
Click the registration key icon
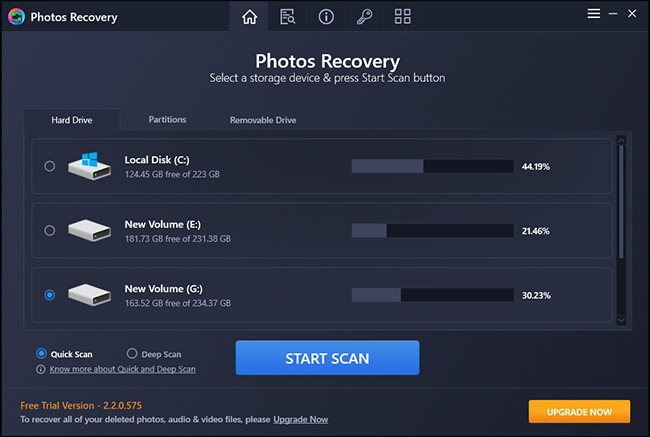[x=363, y=16]
